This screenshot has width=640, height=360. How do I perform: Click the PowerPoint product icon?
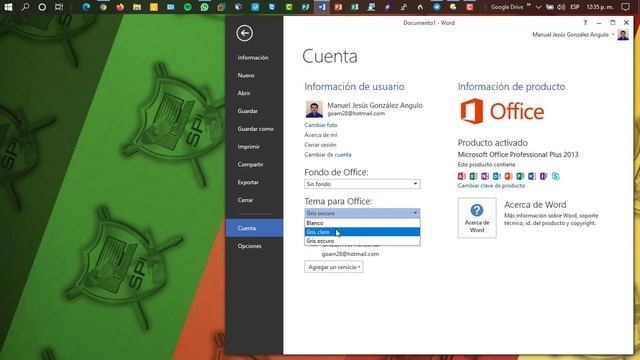(508, 176)
